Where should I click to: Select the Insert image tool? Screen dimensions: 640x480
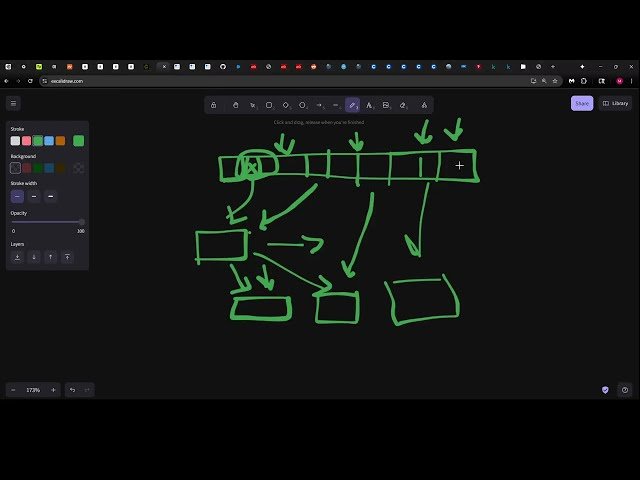click(x=386, y=104)
